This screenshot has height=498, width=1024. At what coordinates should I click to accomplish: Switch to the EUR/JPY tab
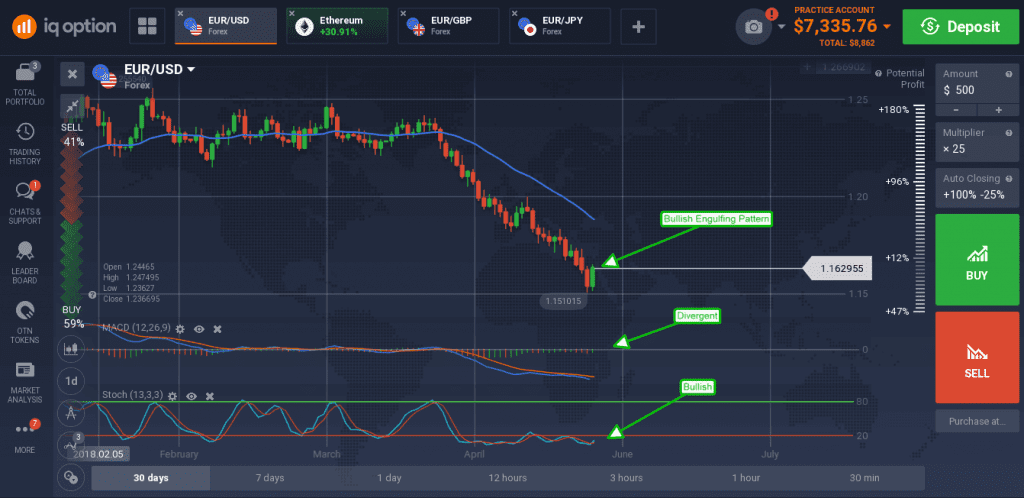560,26
